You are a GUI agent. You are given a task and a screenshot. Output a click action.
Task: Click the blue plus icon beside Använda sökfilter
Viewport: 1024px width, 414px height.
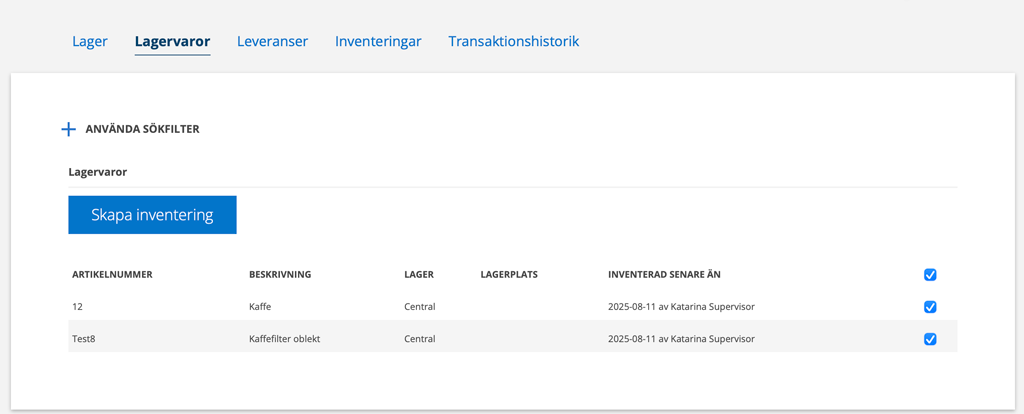[69, 129]
